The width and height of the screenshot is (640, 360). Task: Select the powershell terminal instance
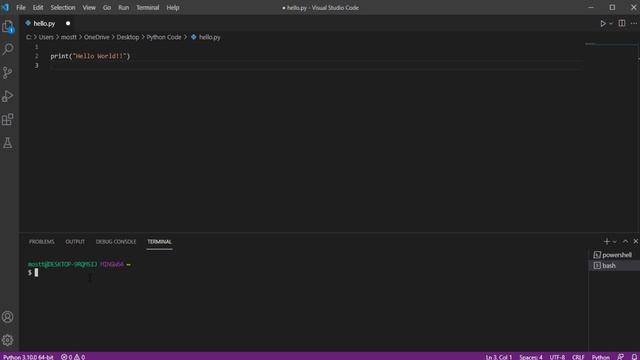[x=614, y=255]
